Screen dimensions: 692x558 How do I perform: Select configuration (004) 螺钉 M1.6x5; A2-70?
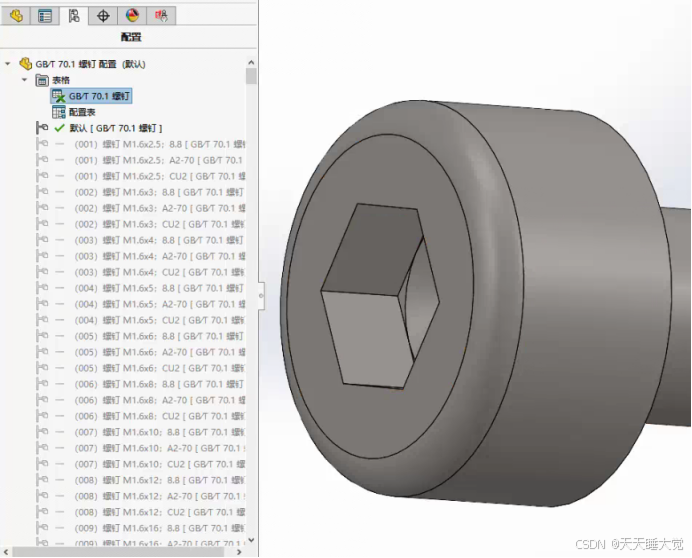(x=160, y=304)
